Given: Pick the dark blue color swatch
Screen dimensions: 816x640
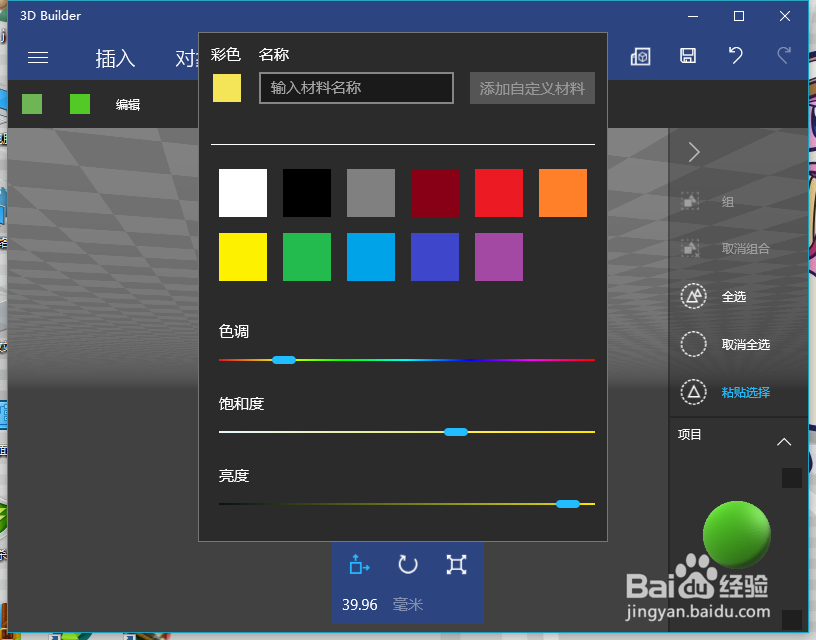Looking at the screenshot, I should pos(435,257).
